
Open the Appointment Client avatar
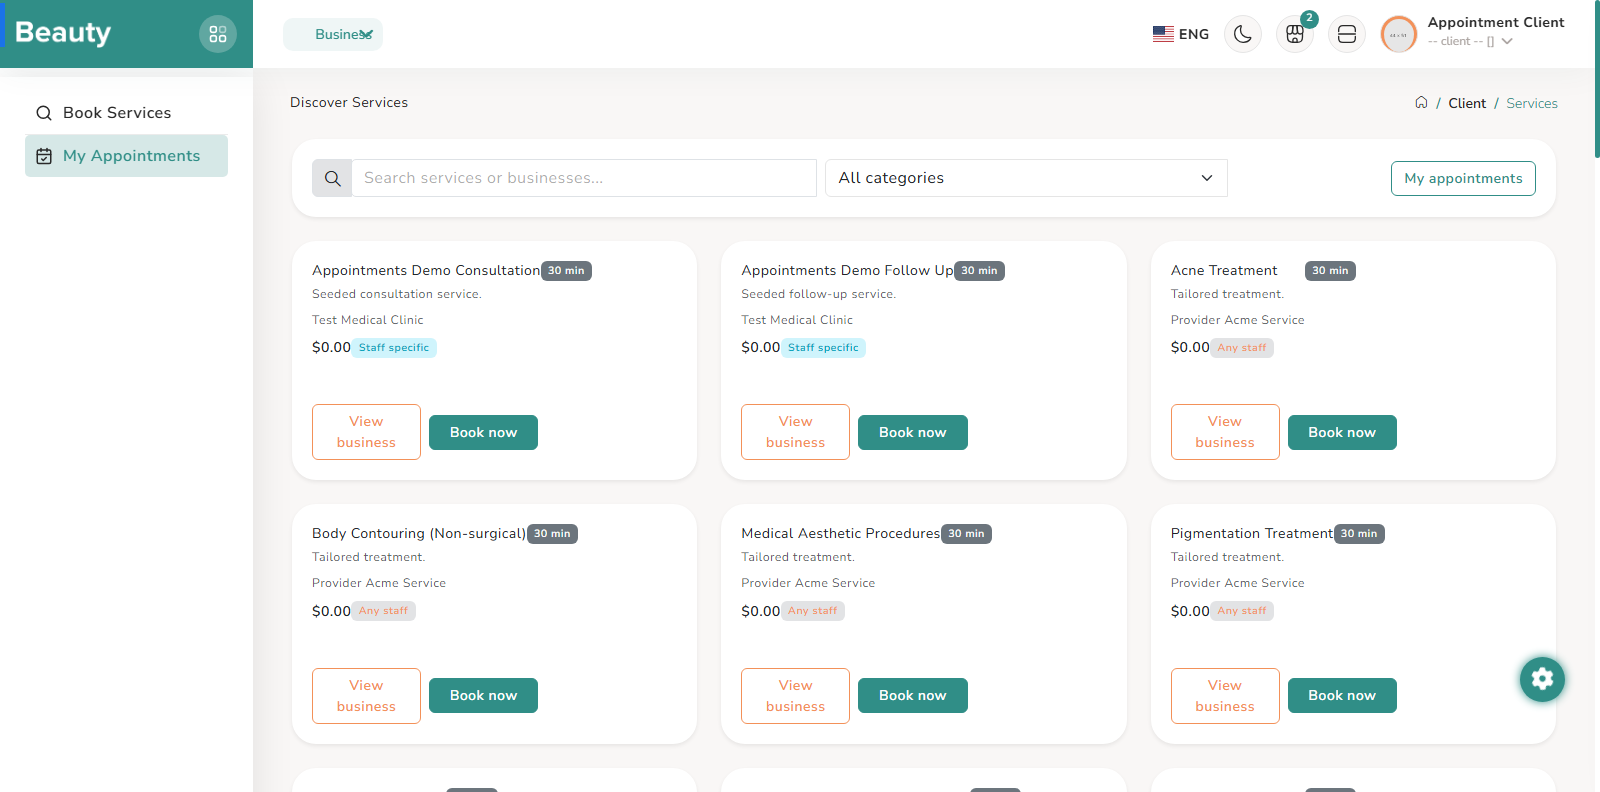pos(1399,34)
